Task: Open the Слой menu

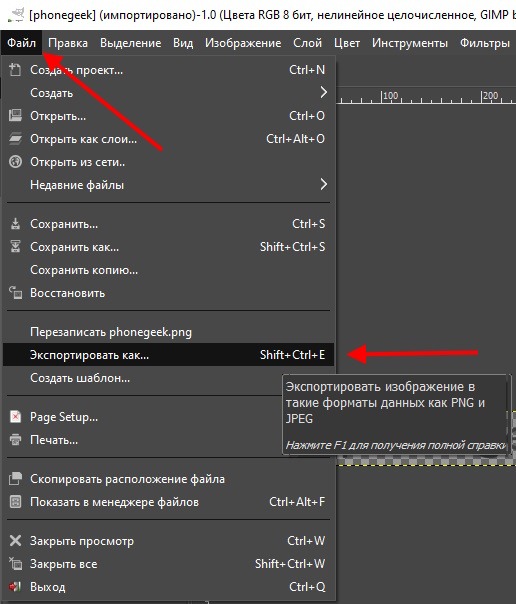Action: click(307, 43)
